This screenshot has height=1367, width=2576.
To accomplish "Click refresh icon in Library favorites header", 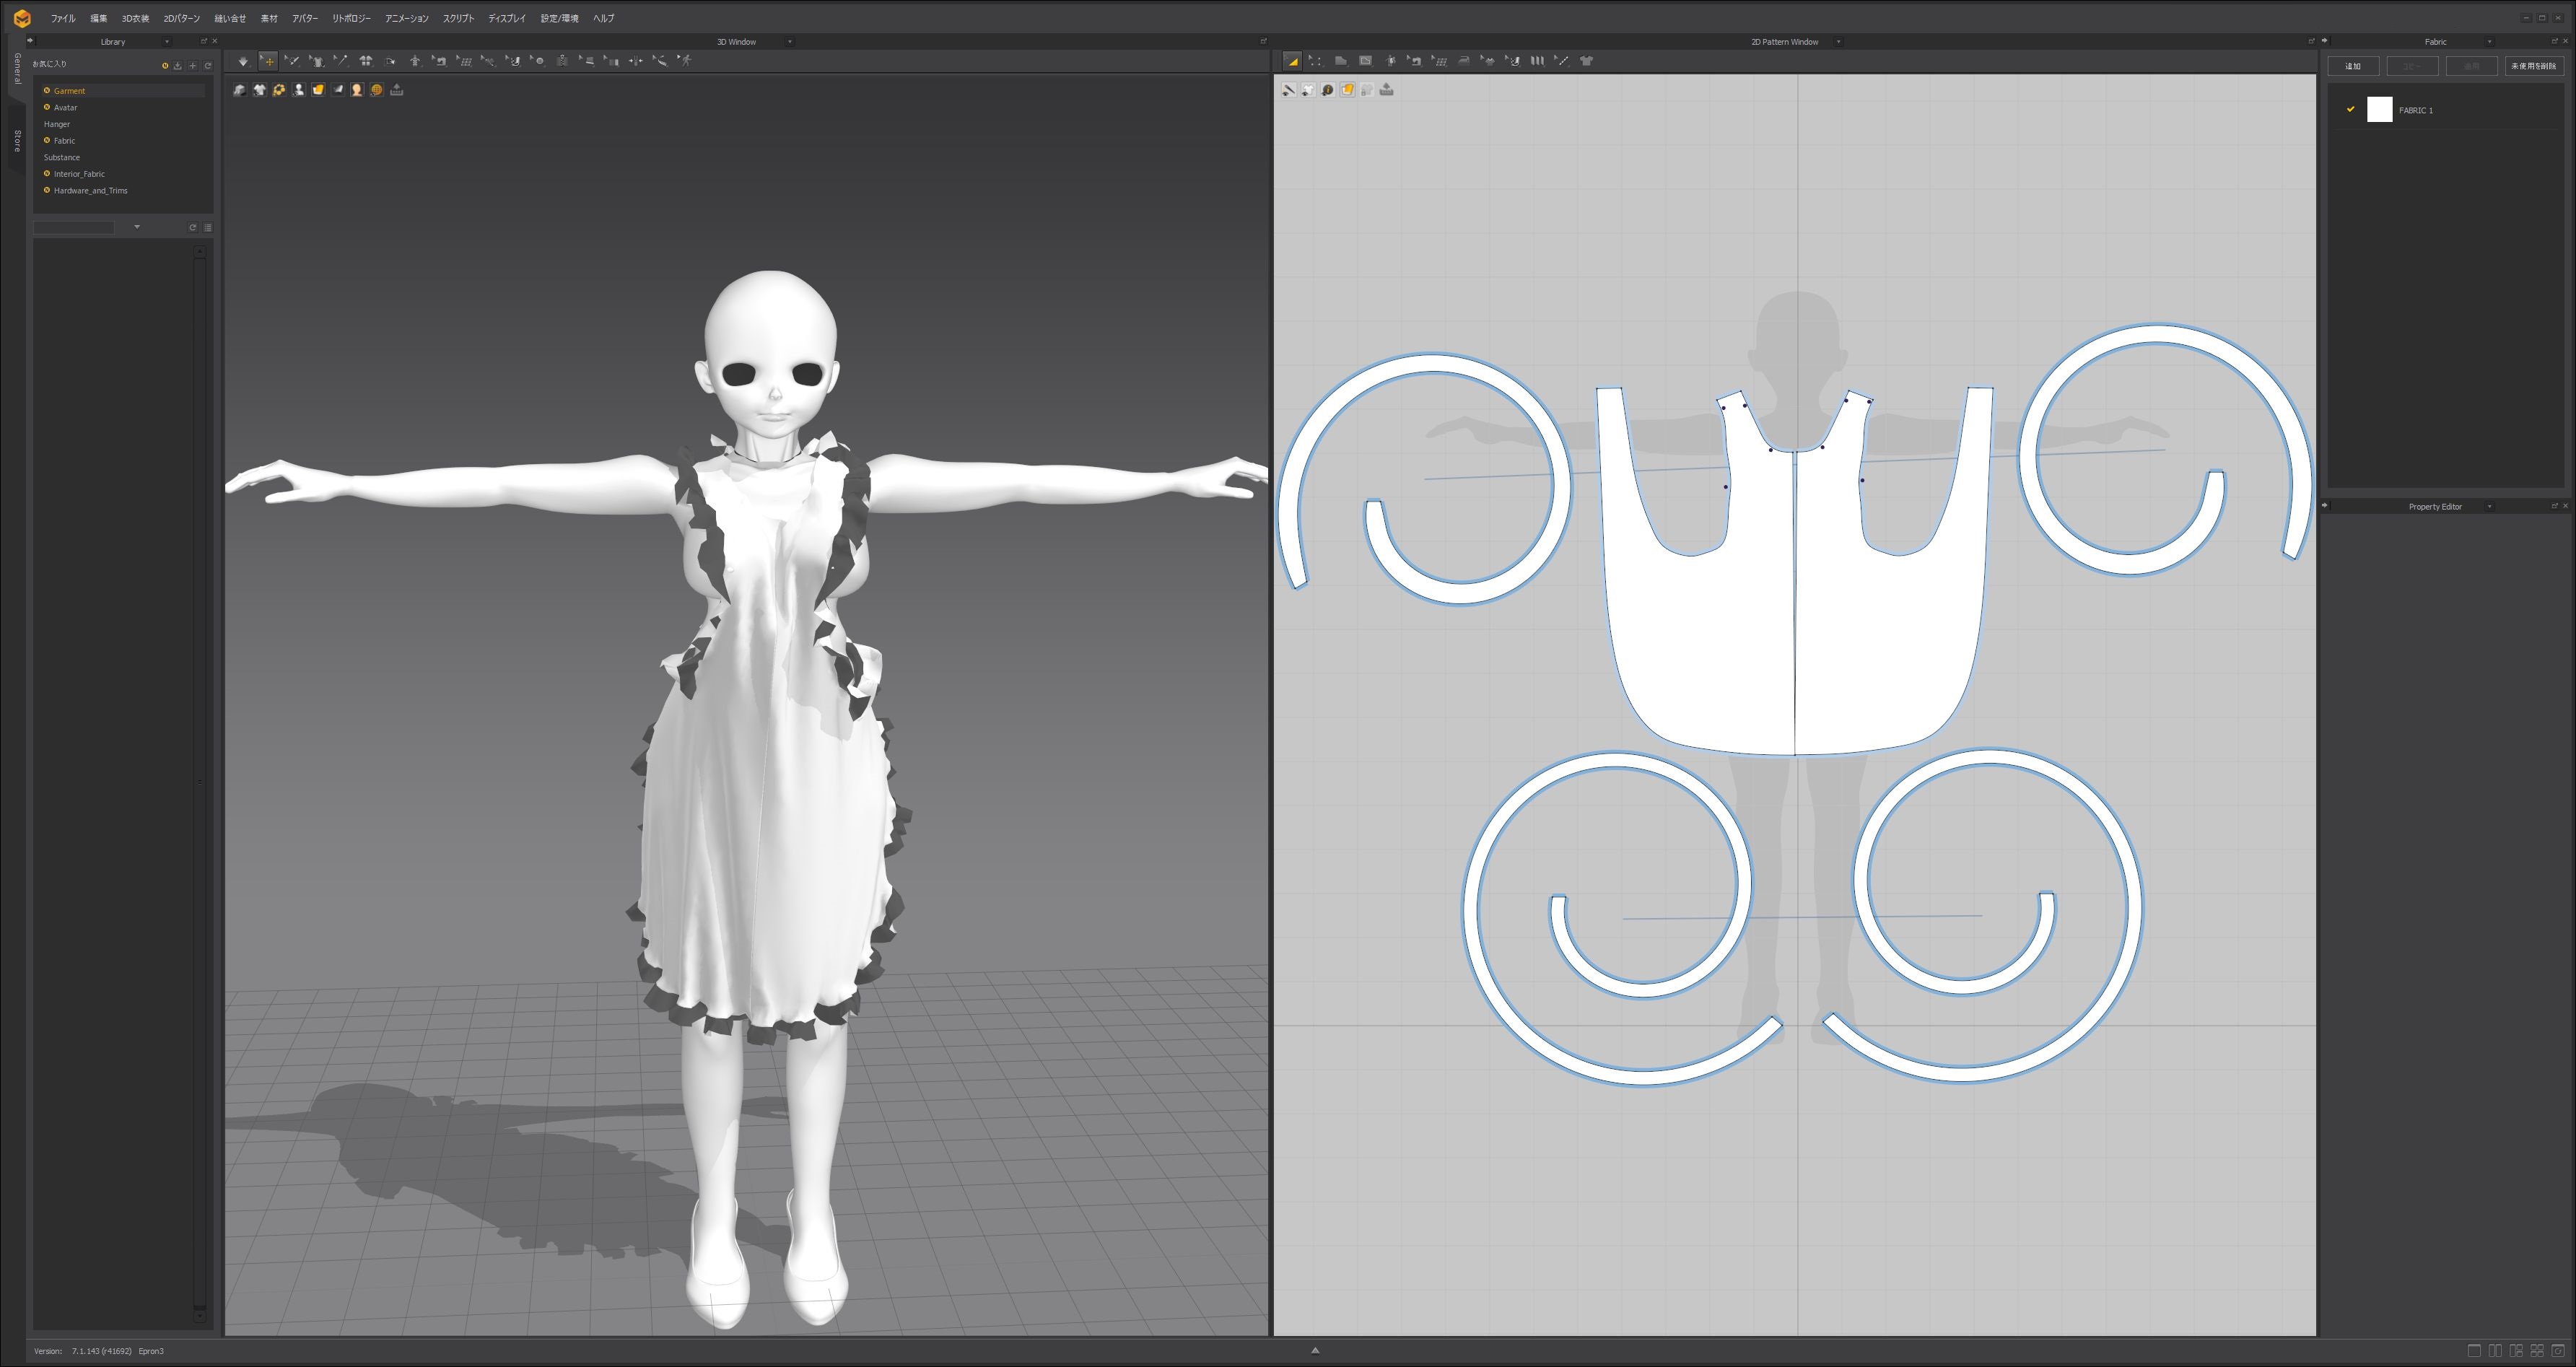I will pos(208,66).
